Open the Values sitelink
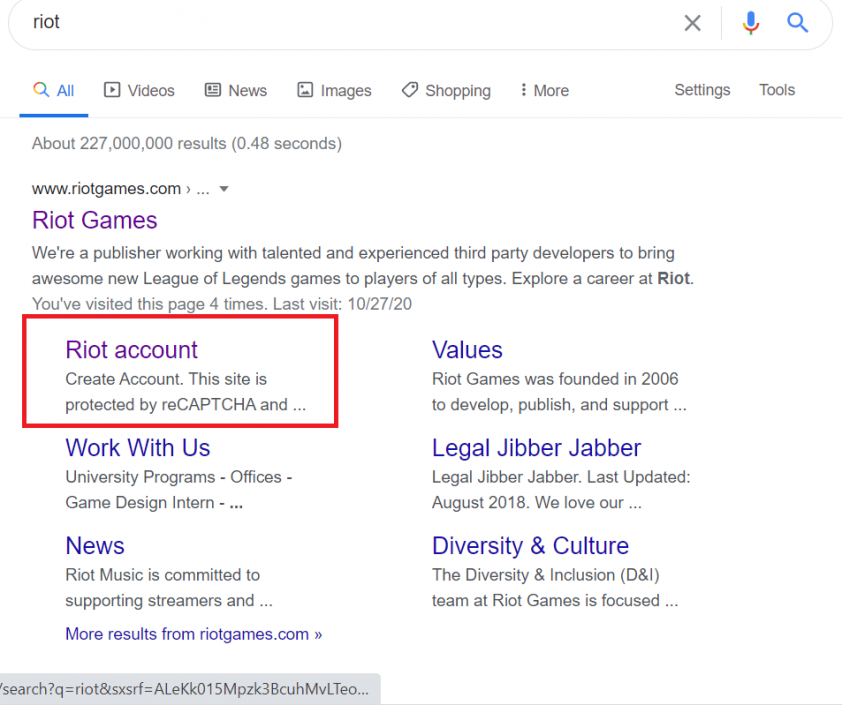842x705 pixels. click(x=467, y=350)
